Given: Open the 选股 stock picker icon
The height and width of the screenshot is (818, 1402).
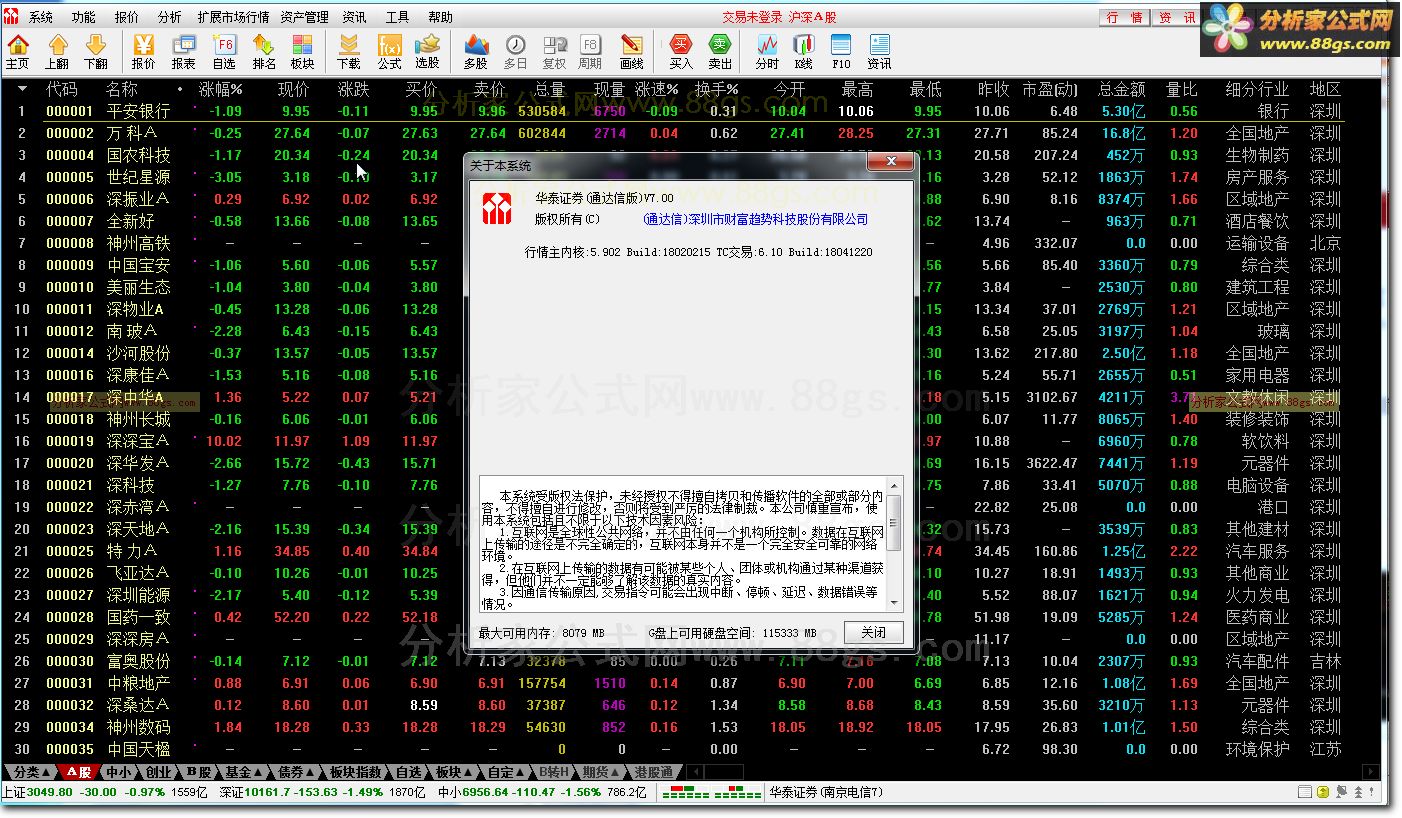Looking at the screenshot, I should tap(428, 52).
